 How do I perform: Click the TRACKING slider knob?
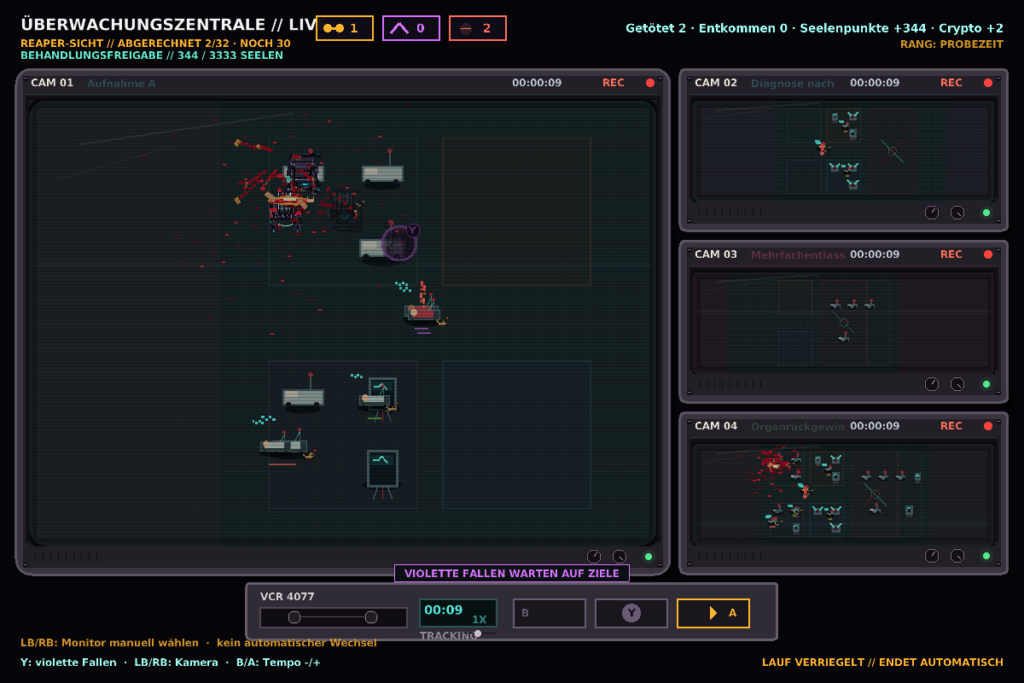[x=478, y=633]
